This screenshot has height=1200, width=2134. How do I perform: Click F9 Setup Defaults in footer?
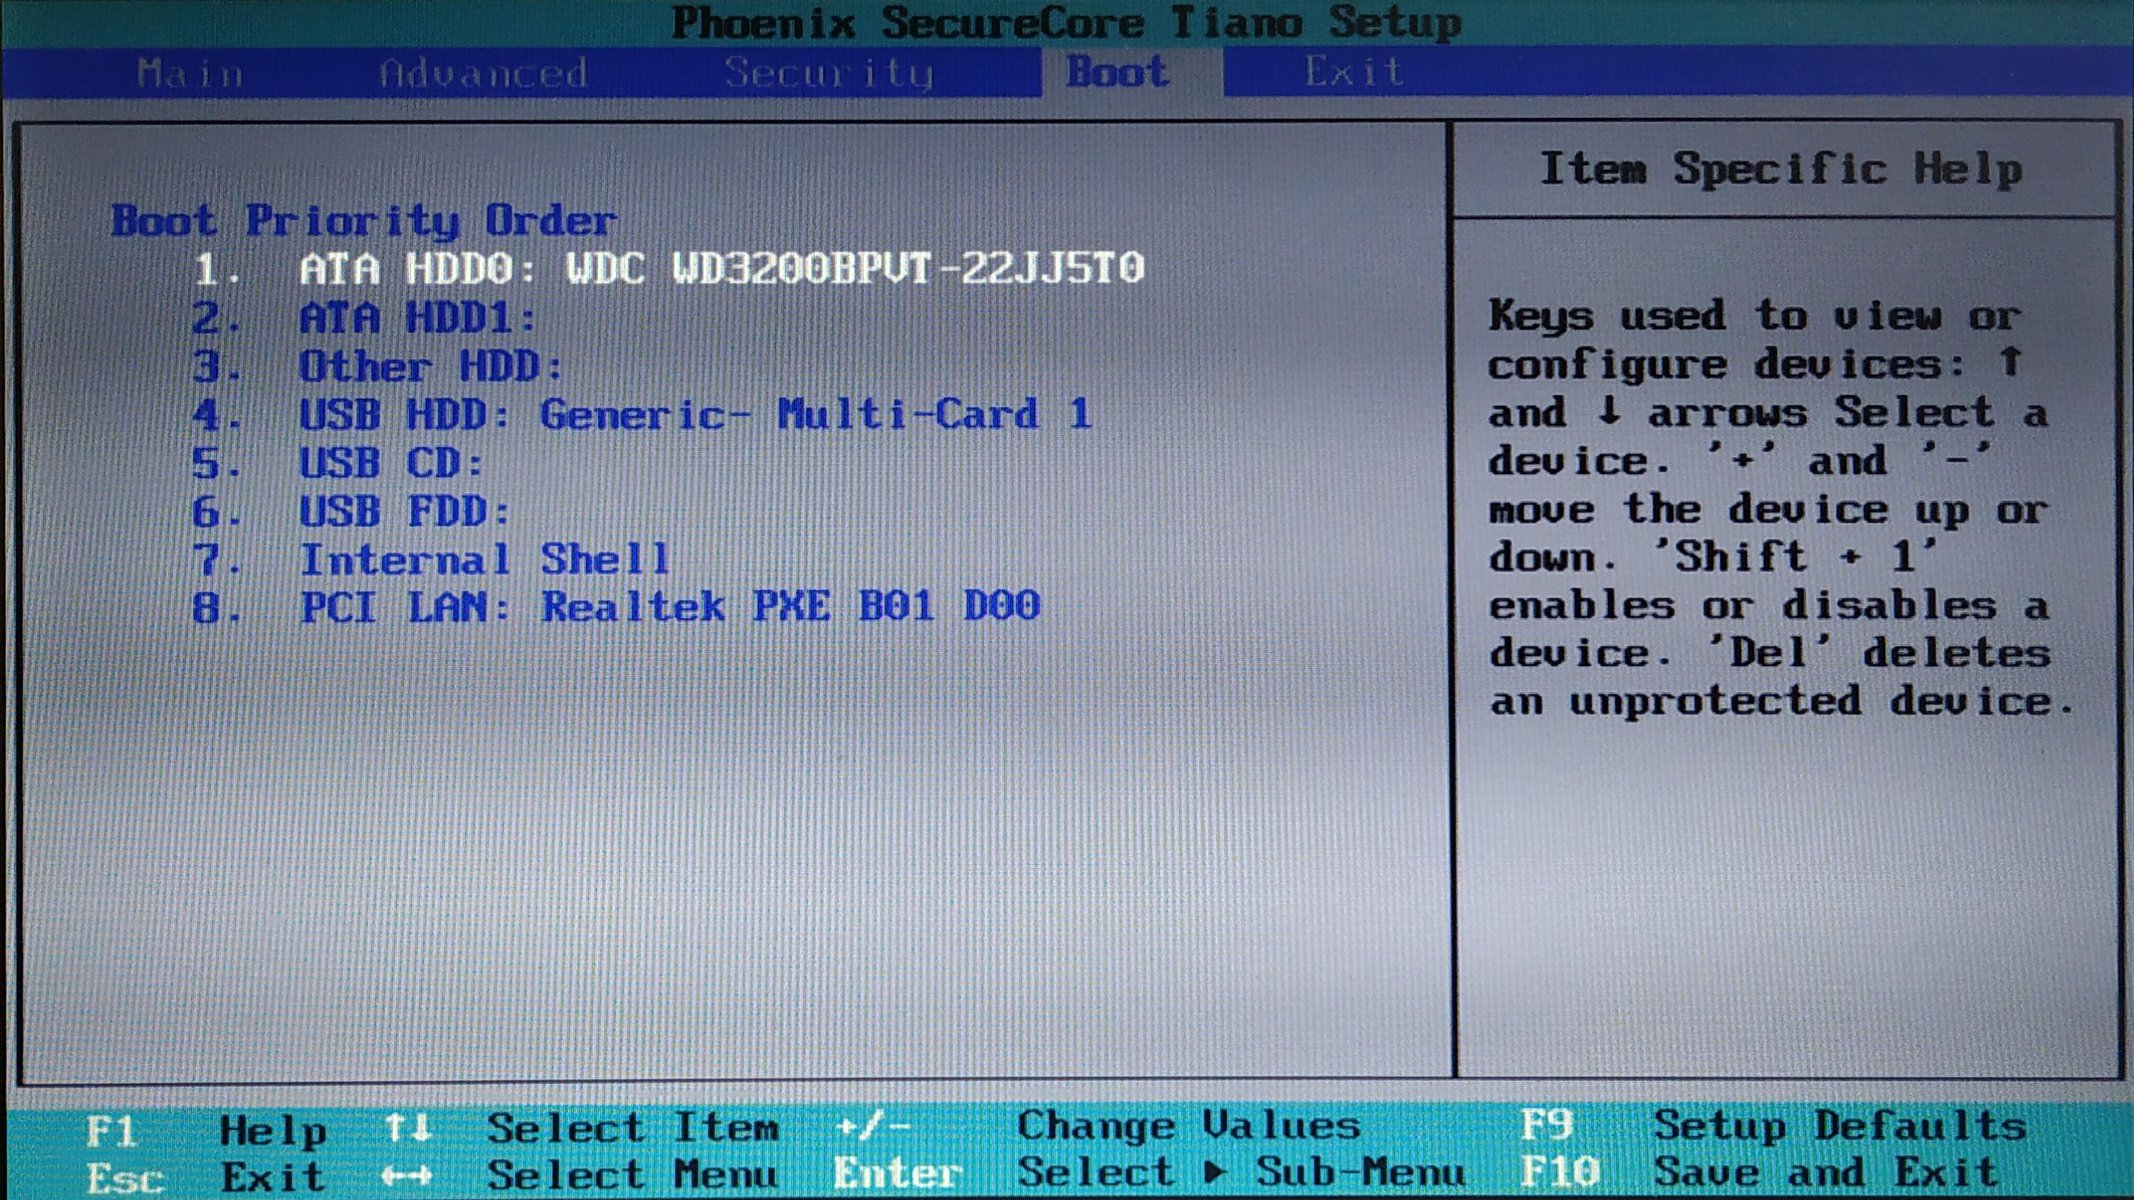point(1774,1126)
